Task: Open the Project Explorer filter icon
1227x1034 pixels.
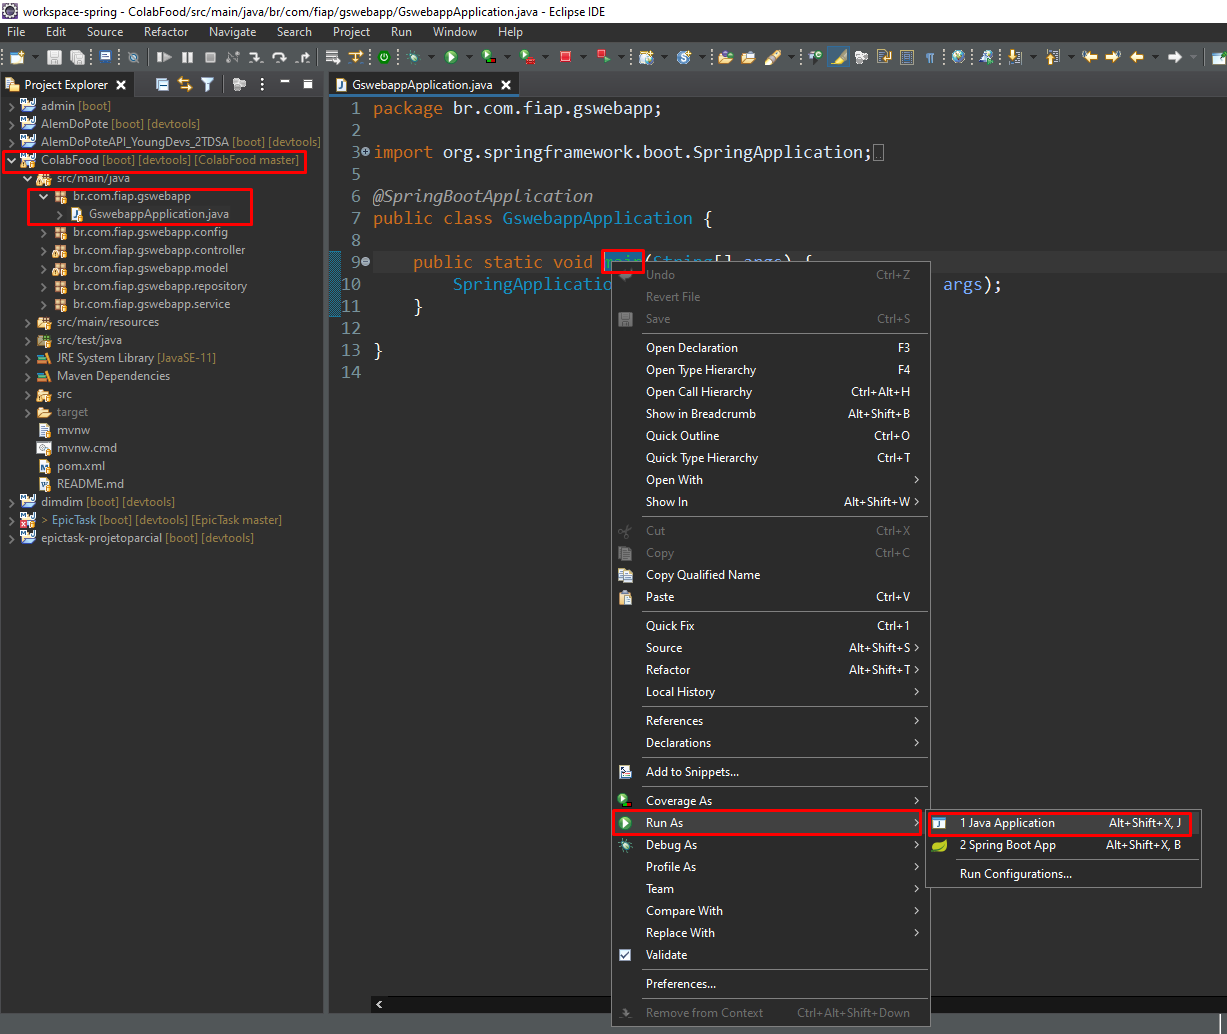Action: pyautogui.click(x=207, y=85)
